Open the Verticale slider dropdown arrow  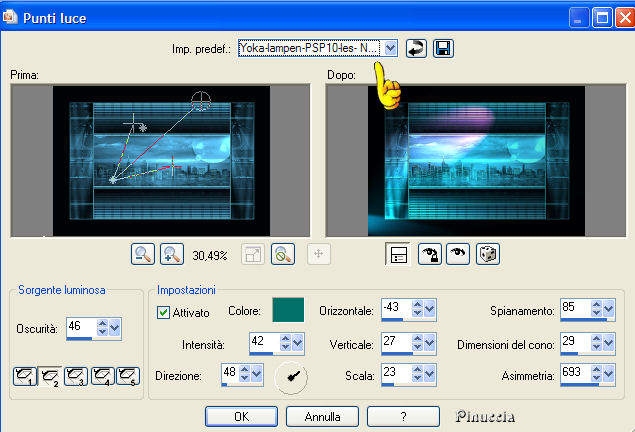[x=429, y=343]
